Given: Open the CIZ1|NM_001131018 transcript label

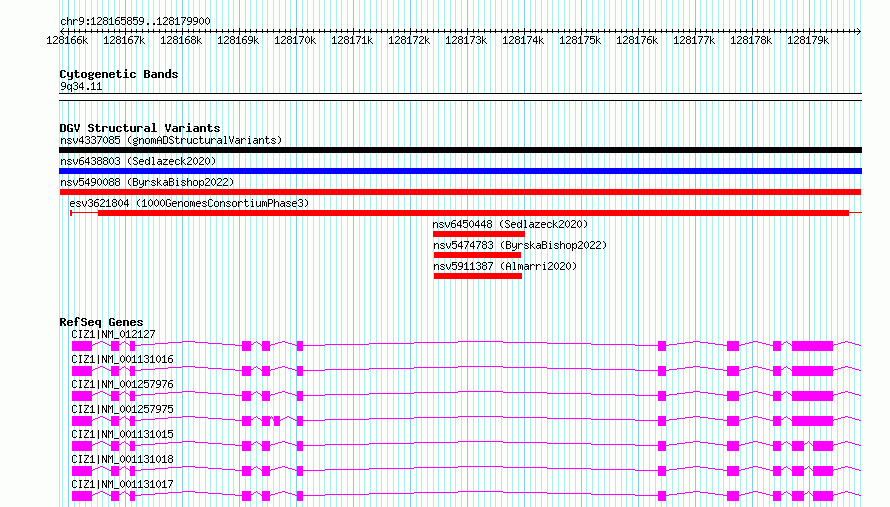Looking at the screenshot, I should point(122,459).
